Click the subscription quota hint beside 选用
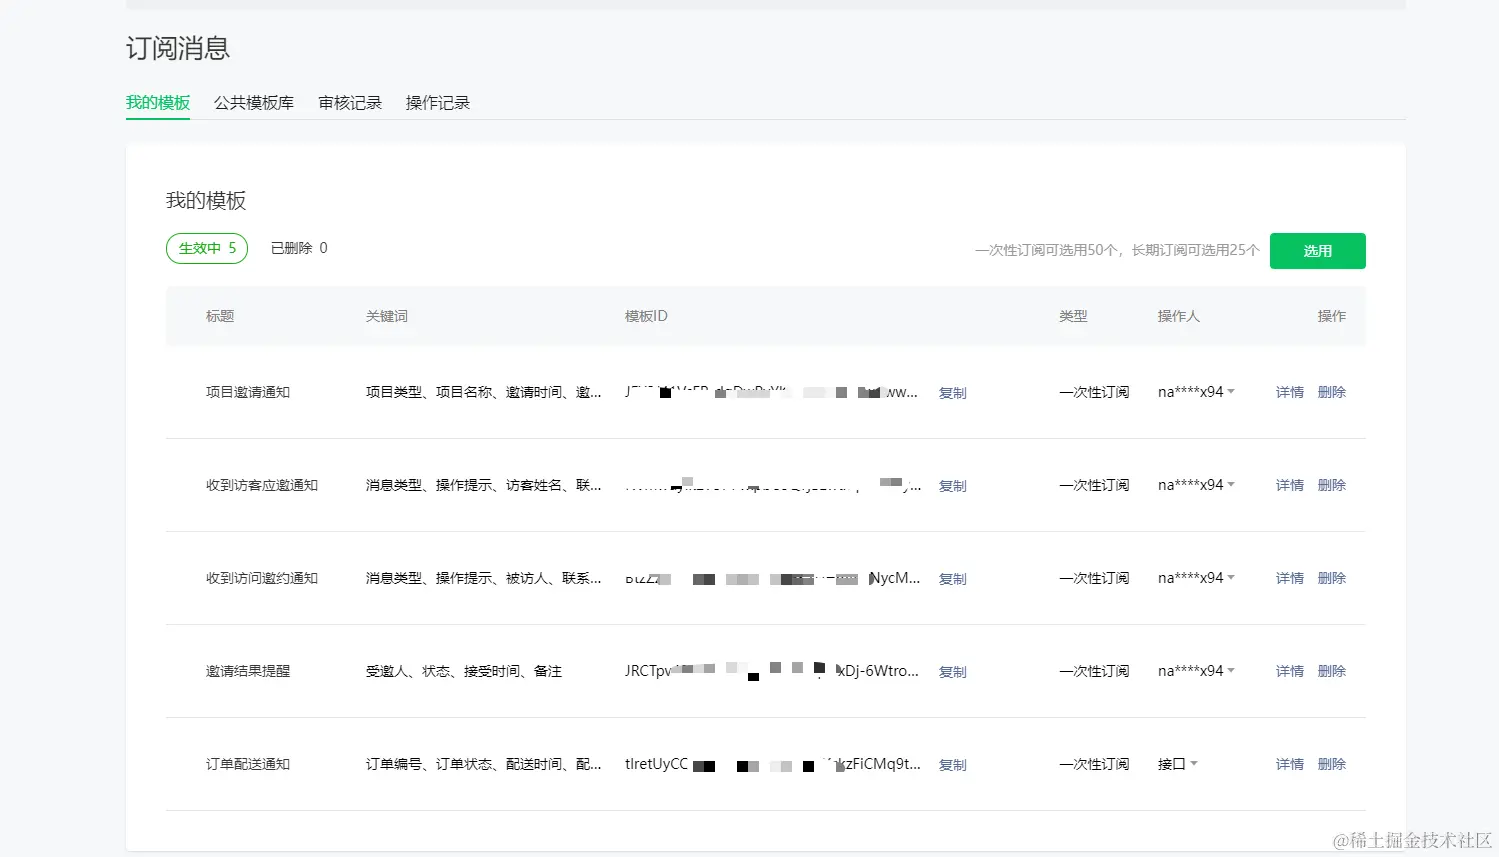This screenshot has height=857, width=1499. [1117, 250]
